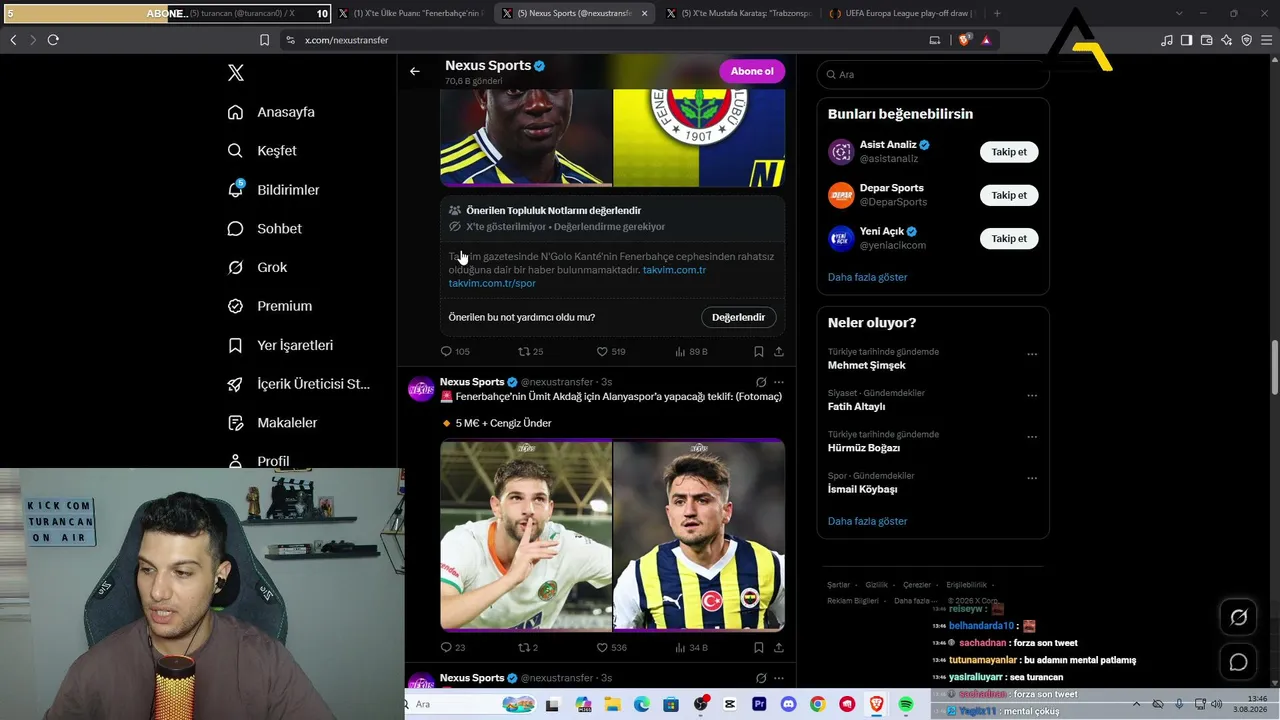Reply to the tweet with 23 comments
The image size is (1280, 720).
tap(453, 648)
